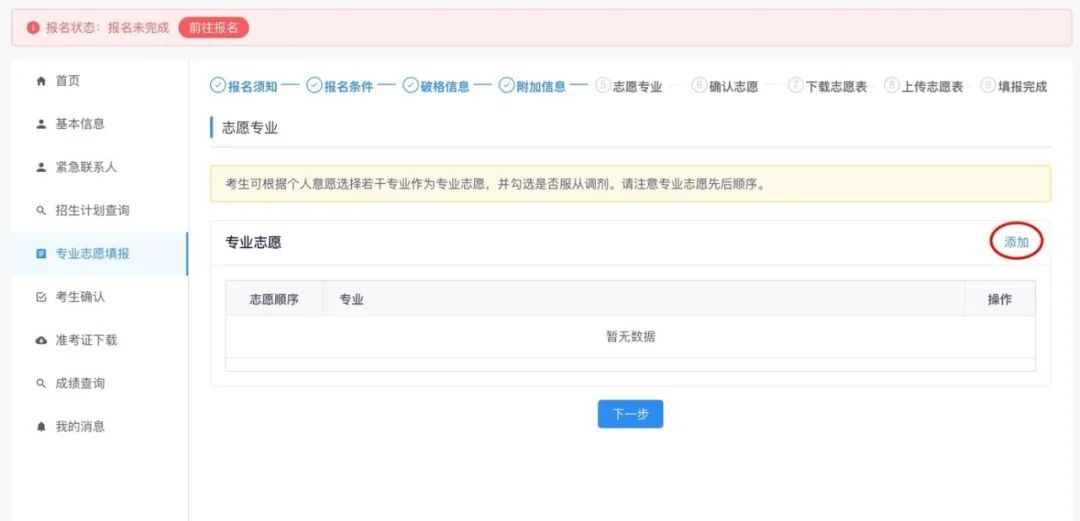Open 成绩查询 sidebar item
Image resolution: width=1080 pixels, height=521 pixels.
[99, 383]
